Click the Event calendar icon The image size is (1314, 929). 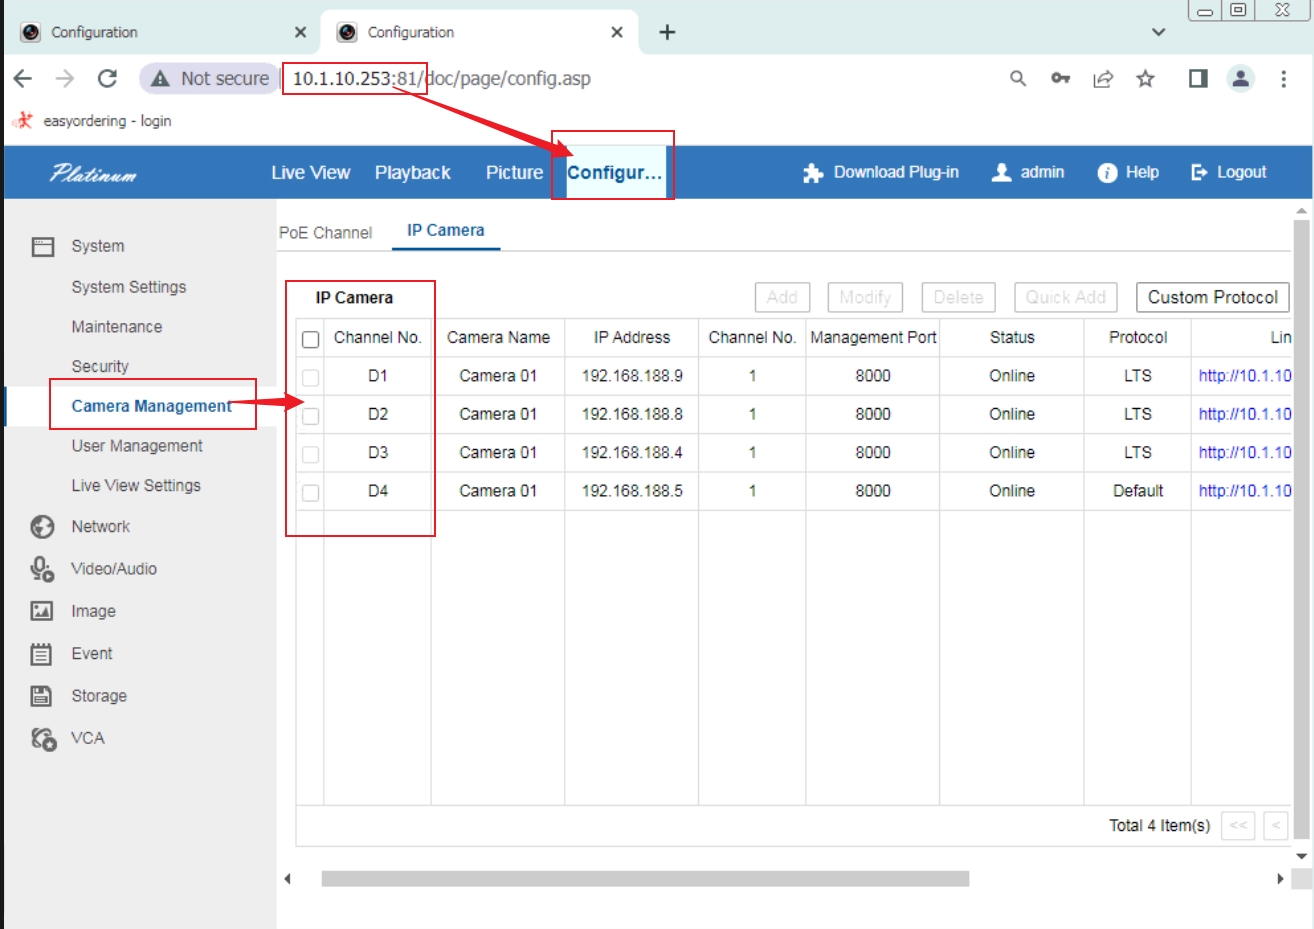pyautogui.click(x=41, y=654)
